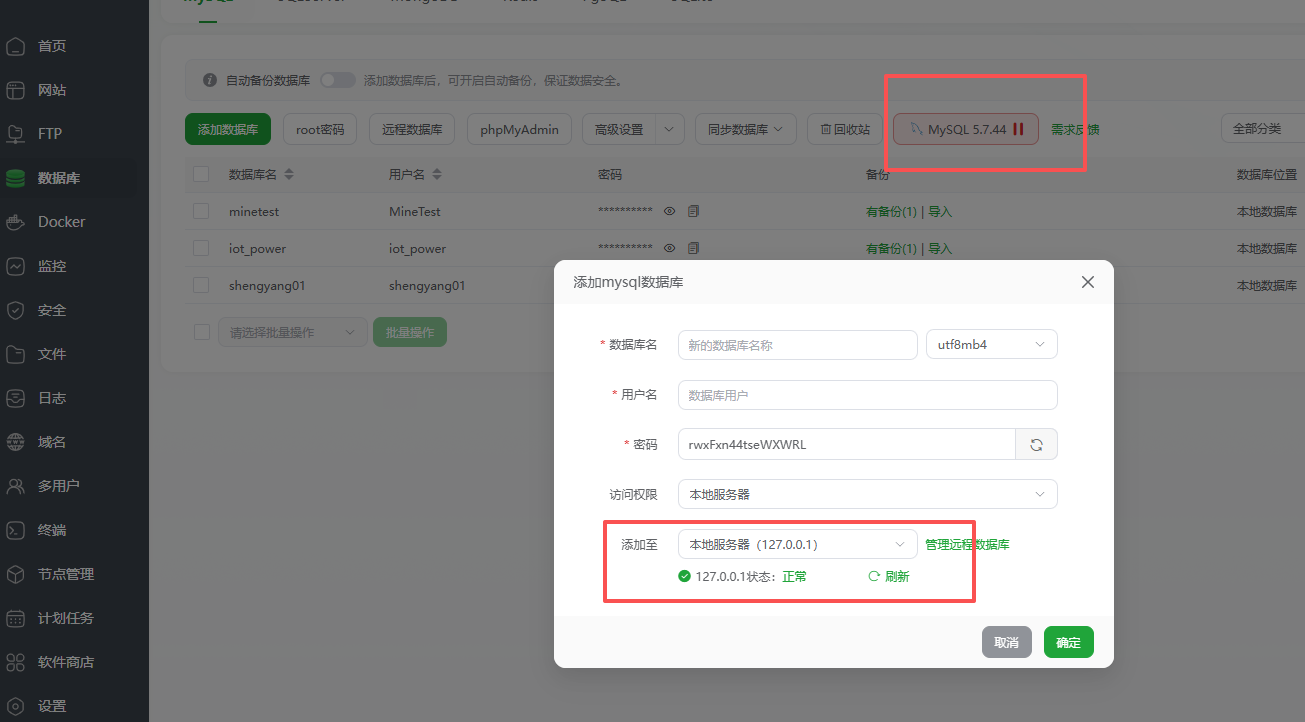Click the 管理远程数据库 link
This screenshot has width=1305, height=722.
967,544
